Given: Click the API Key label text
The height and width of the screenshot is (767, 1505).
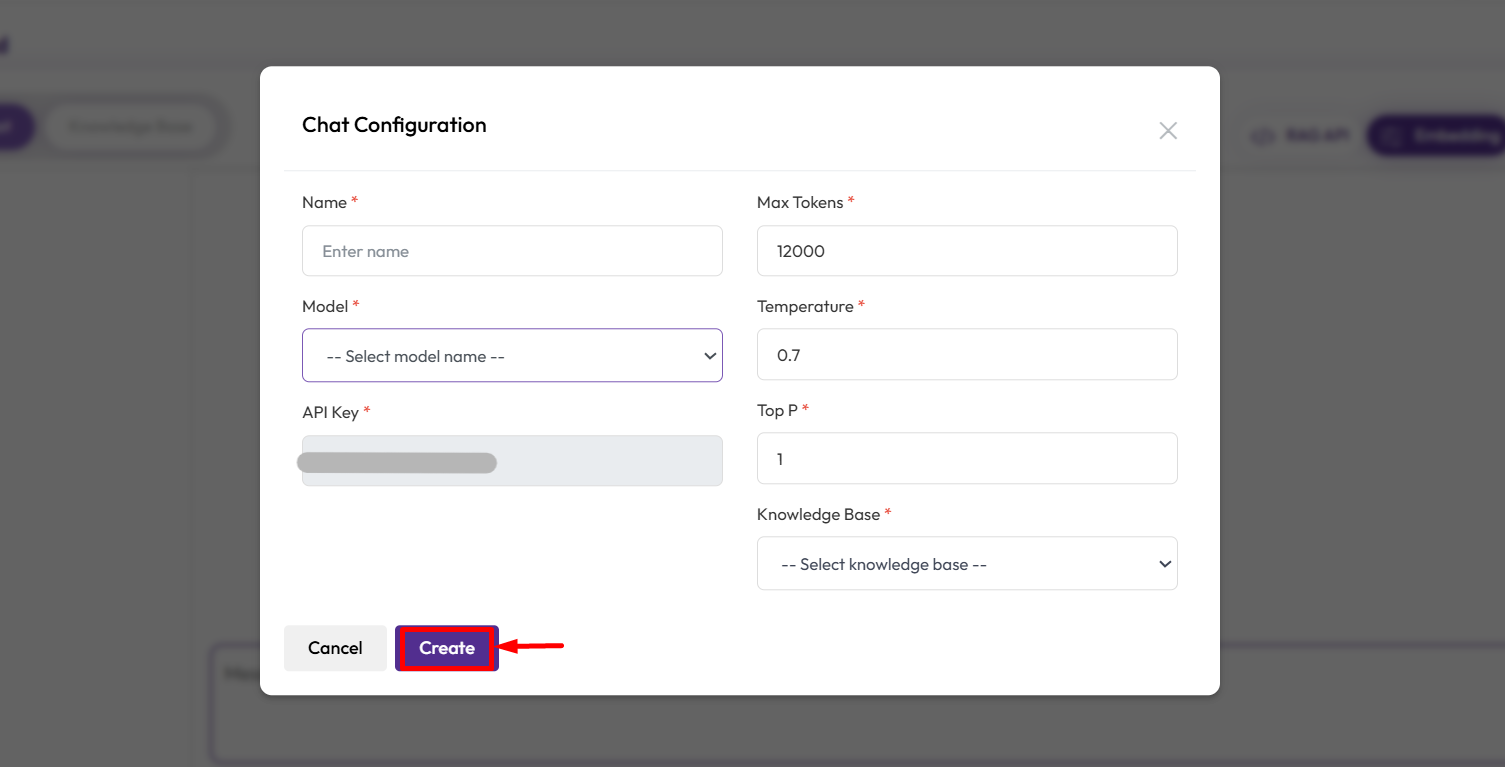Looking at the screenshot, I should [330, 412].
